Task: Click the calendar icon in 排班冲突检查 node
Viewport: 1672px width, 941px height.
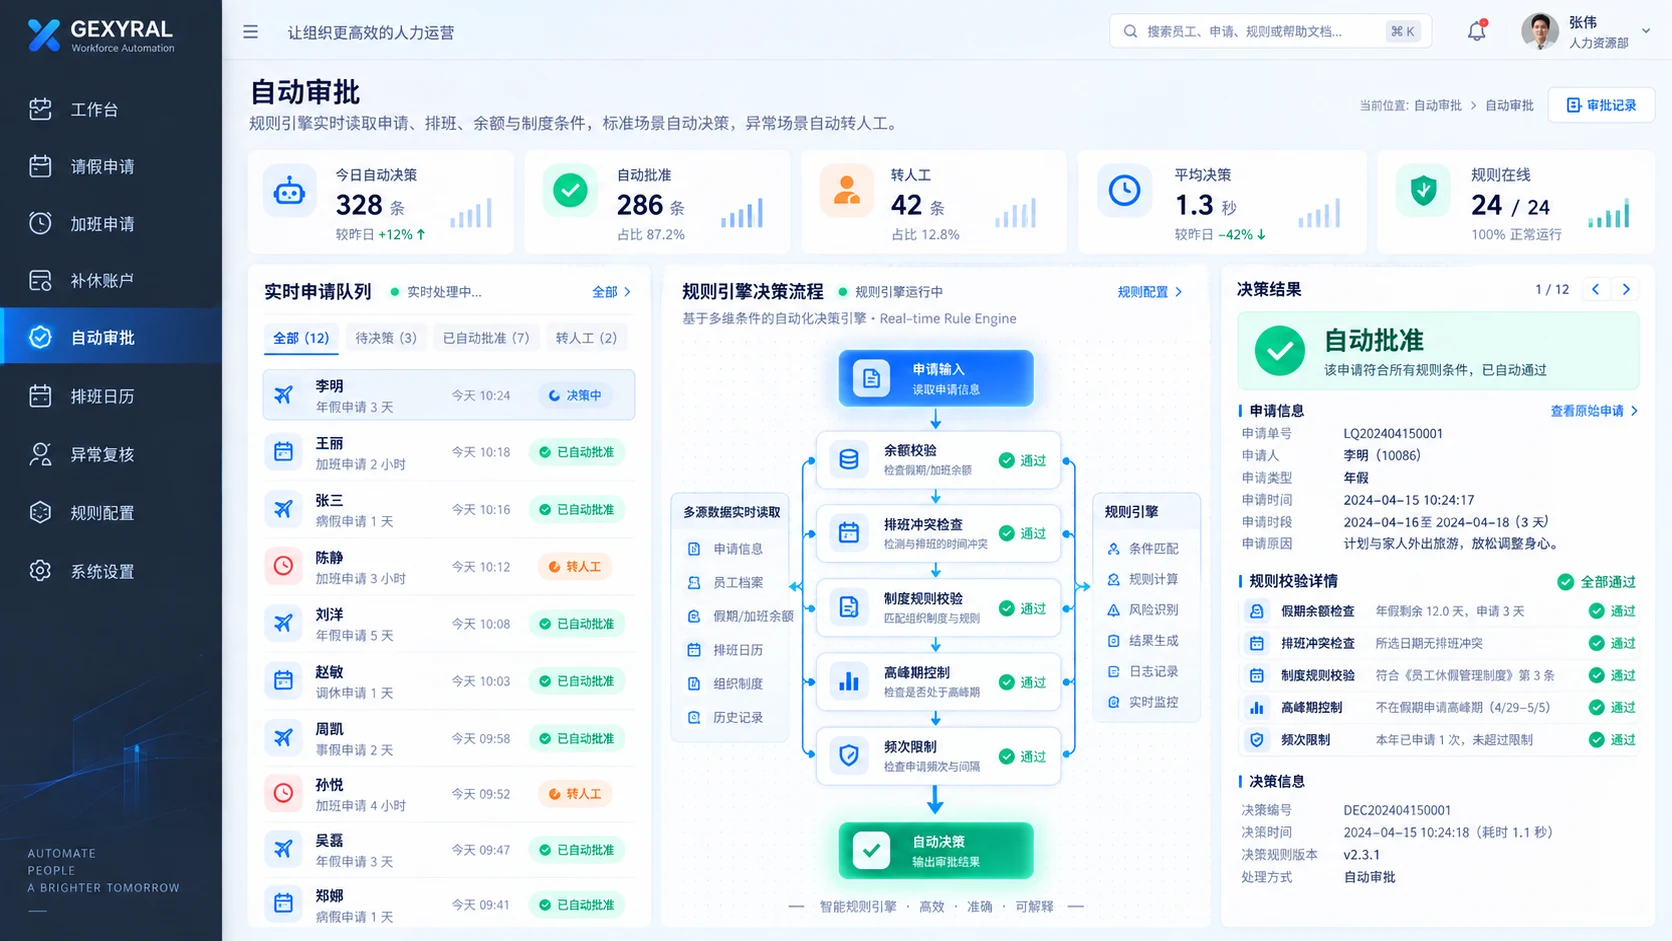Action: 849,533
